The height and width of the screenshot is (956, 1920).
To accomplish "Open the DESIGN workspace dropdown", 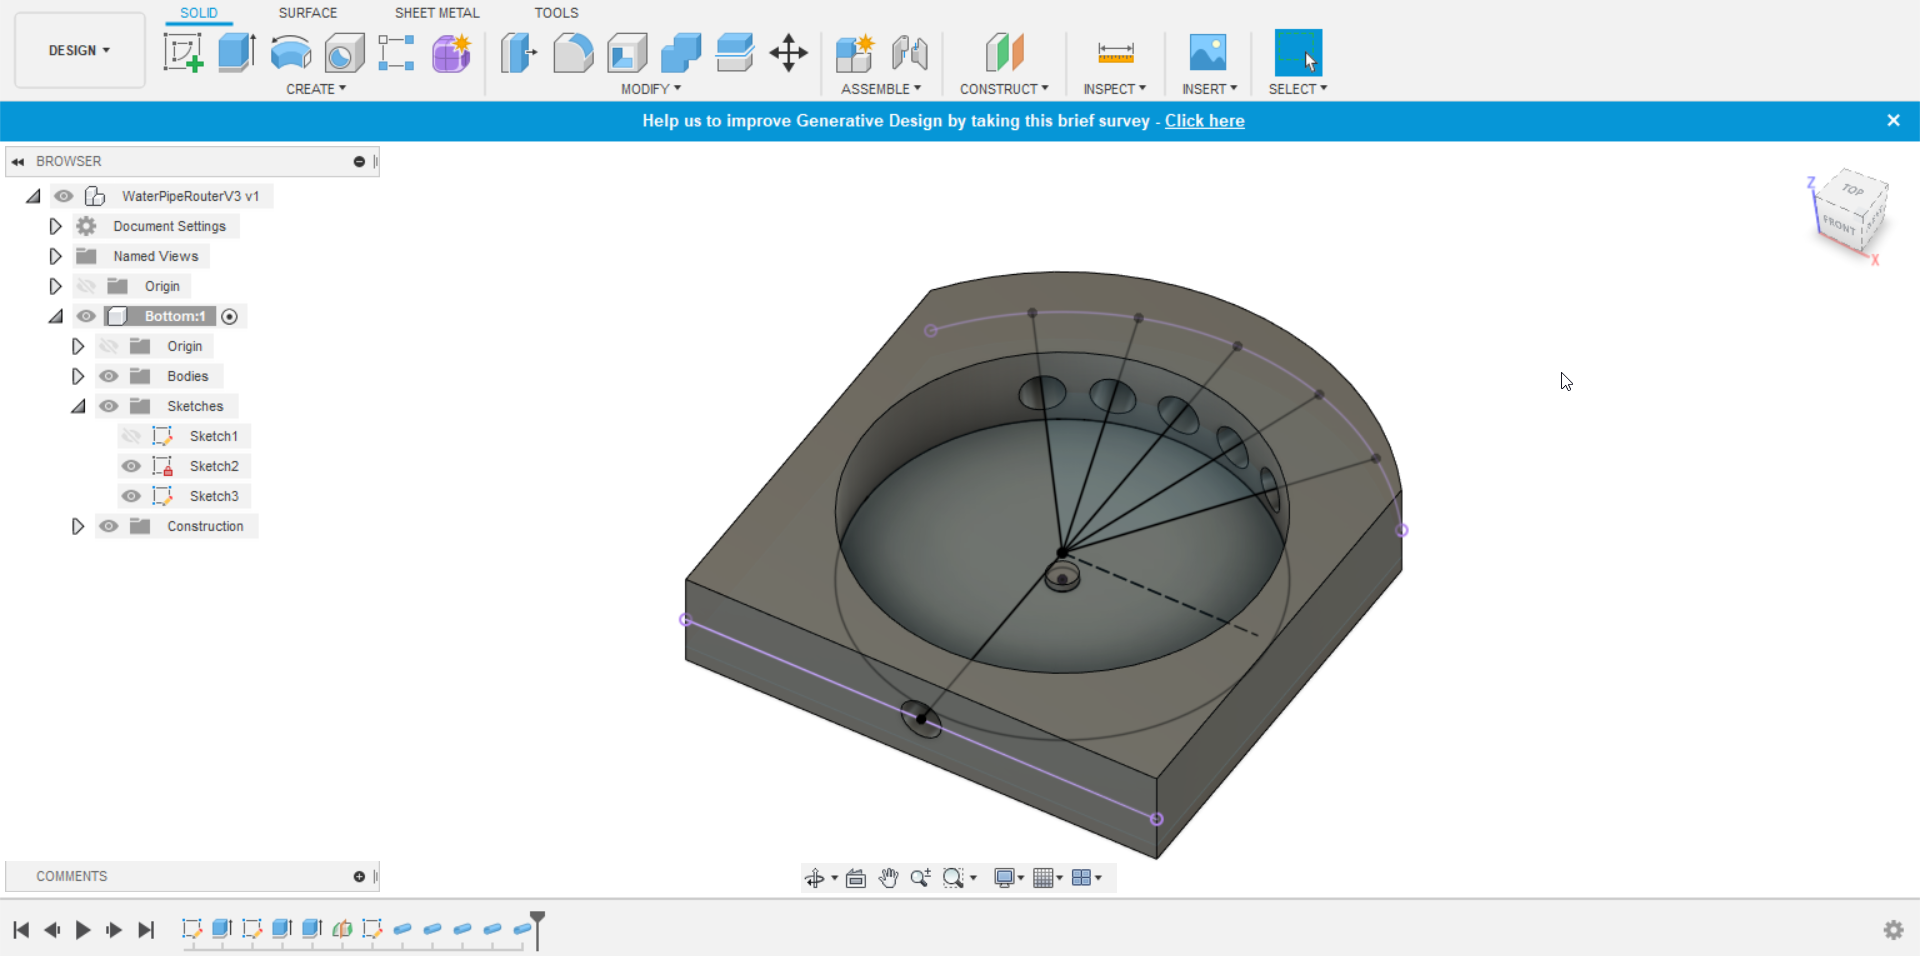I will click(79, 50).
